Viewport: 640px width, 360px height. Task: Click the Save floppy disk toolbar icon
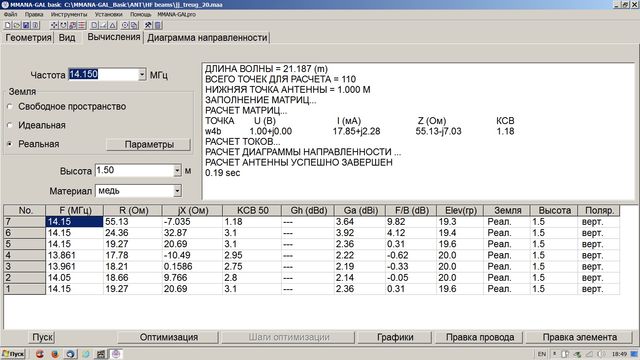[x=26, y=25]
